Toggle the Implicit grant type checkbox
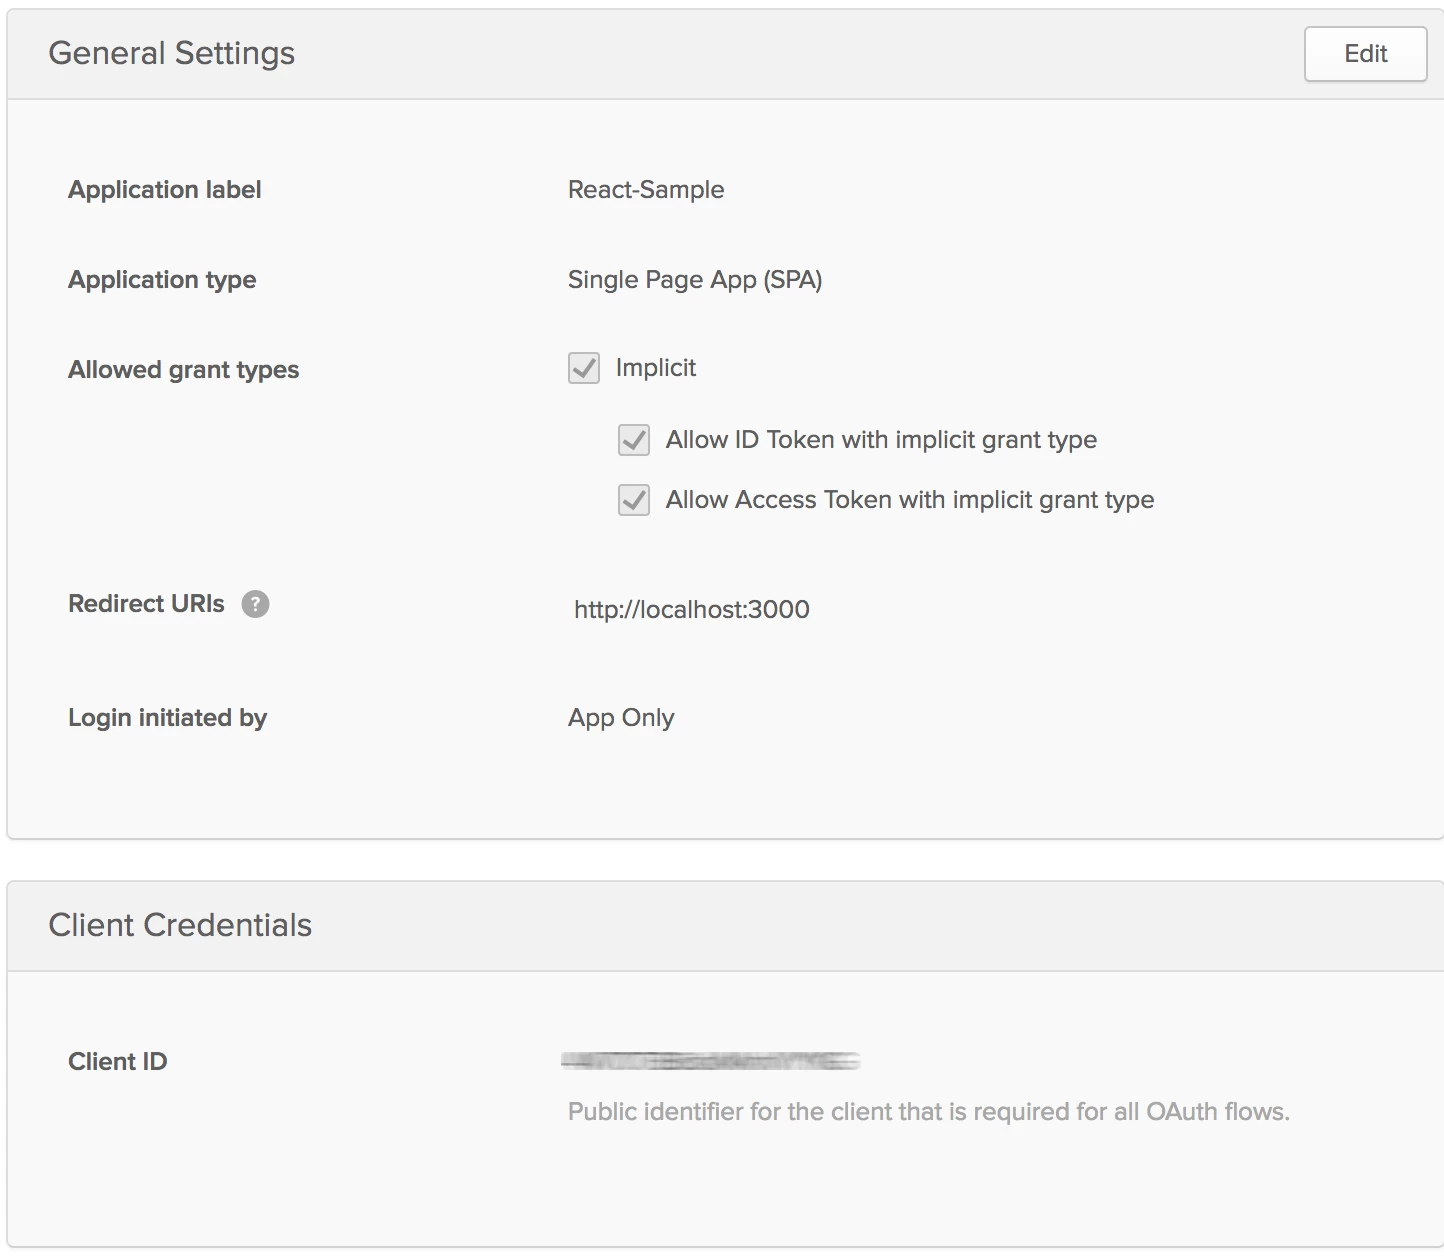The width and height of the screenshot is (1444, 1256). coord(584,368)
